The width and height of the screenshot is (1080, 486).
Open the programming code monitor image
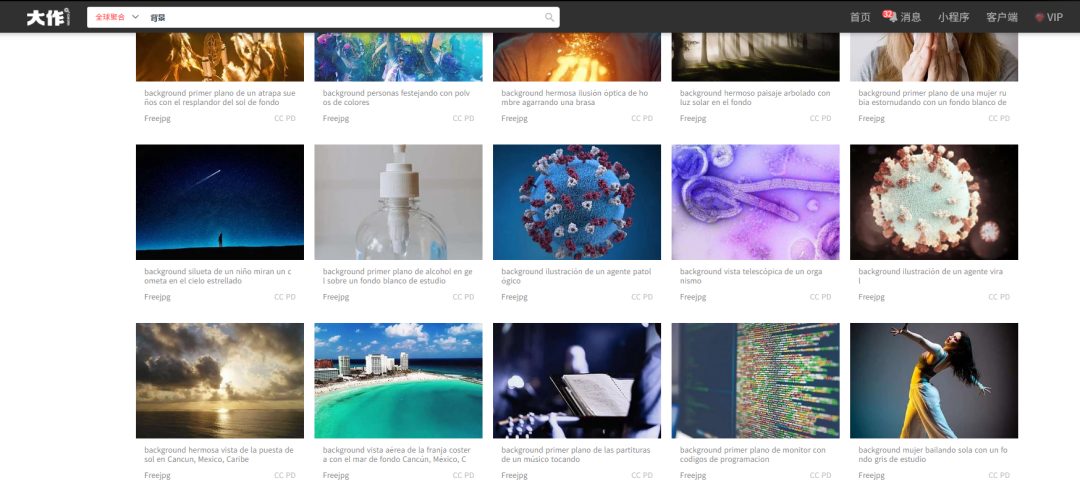coord(756,381)
